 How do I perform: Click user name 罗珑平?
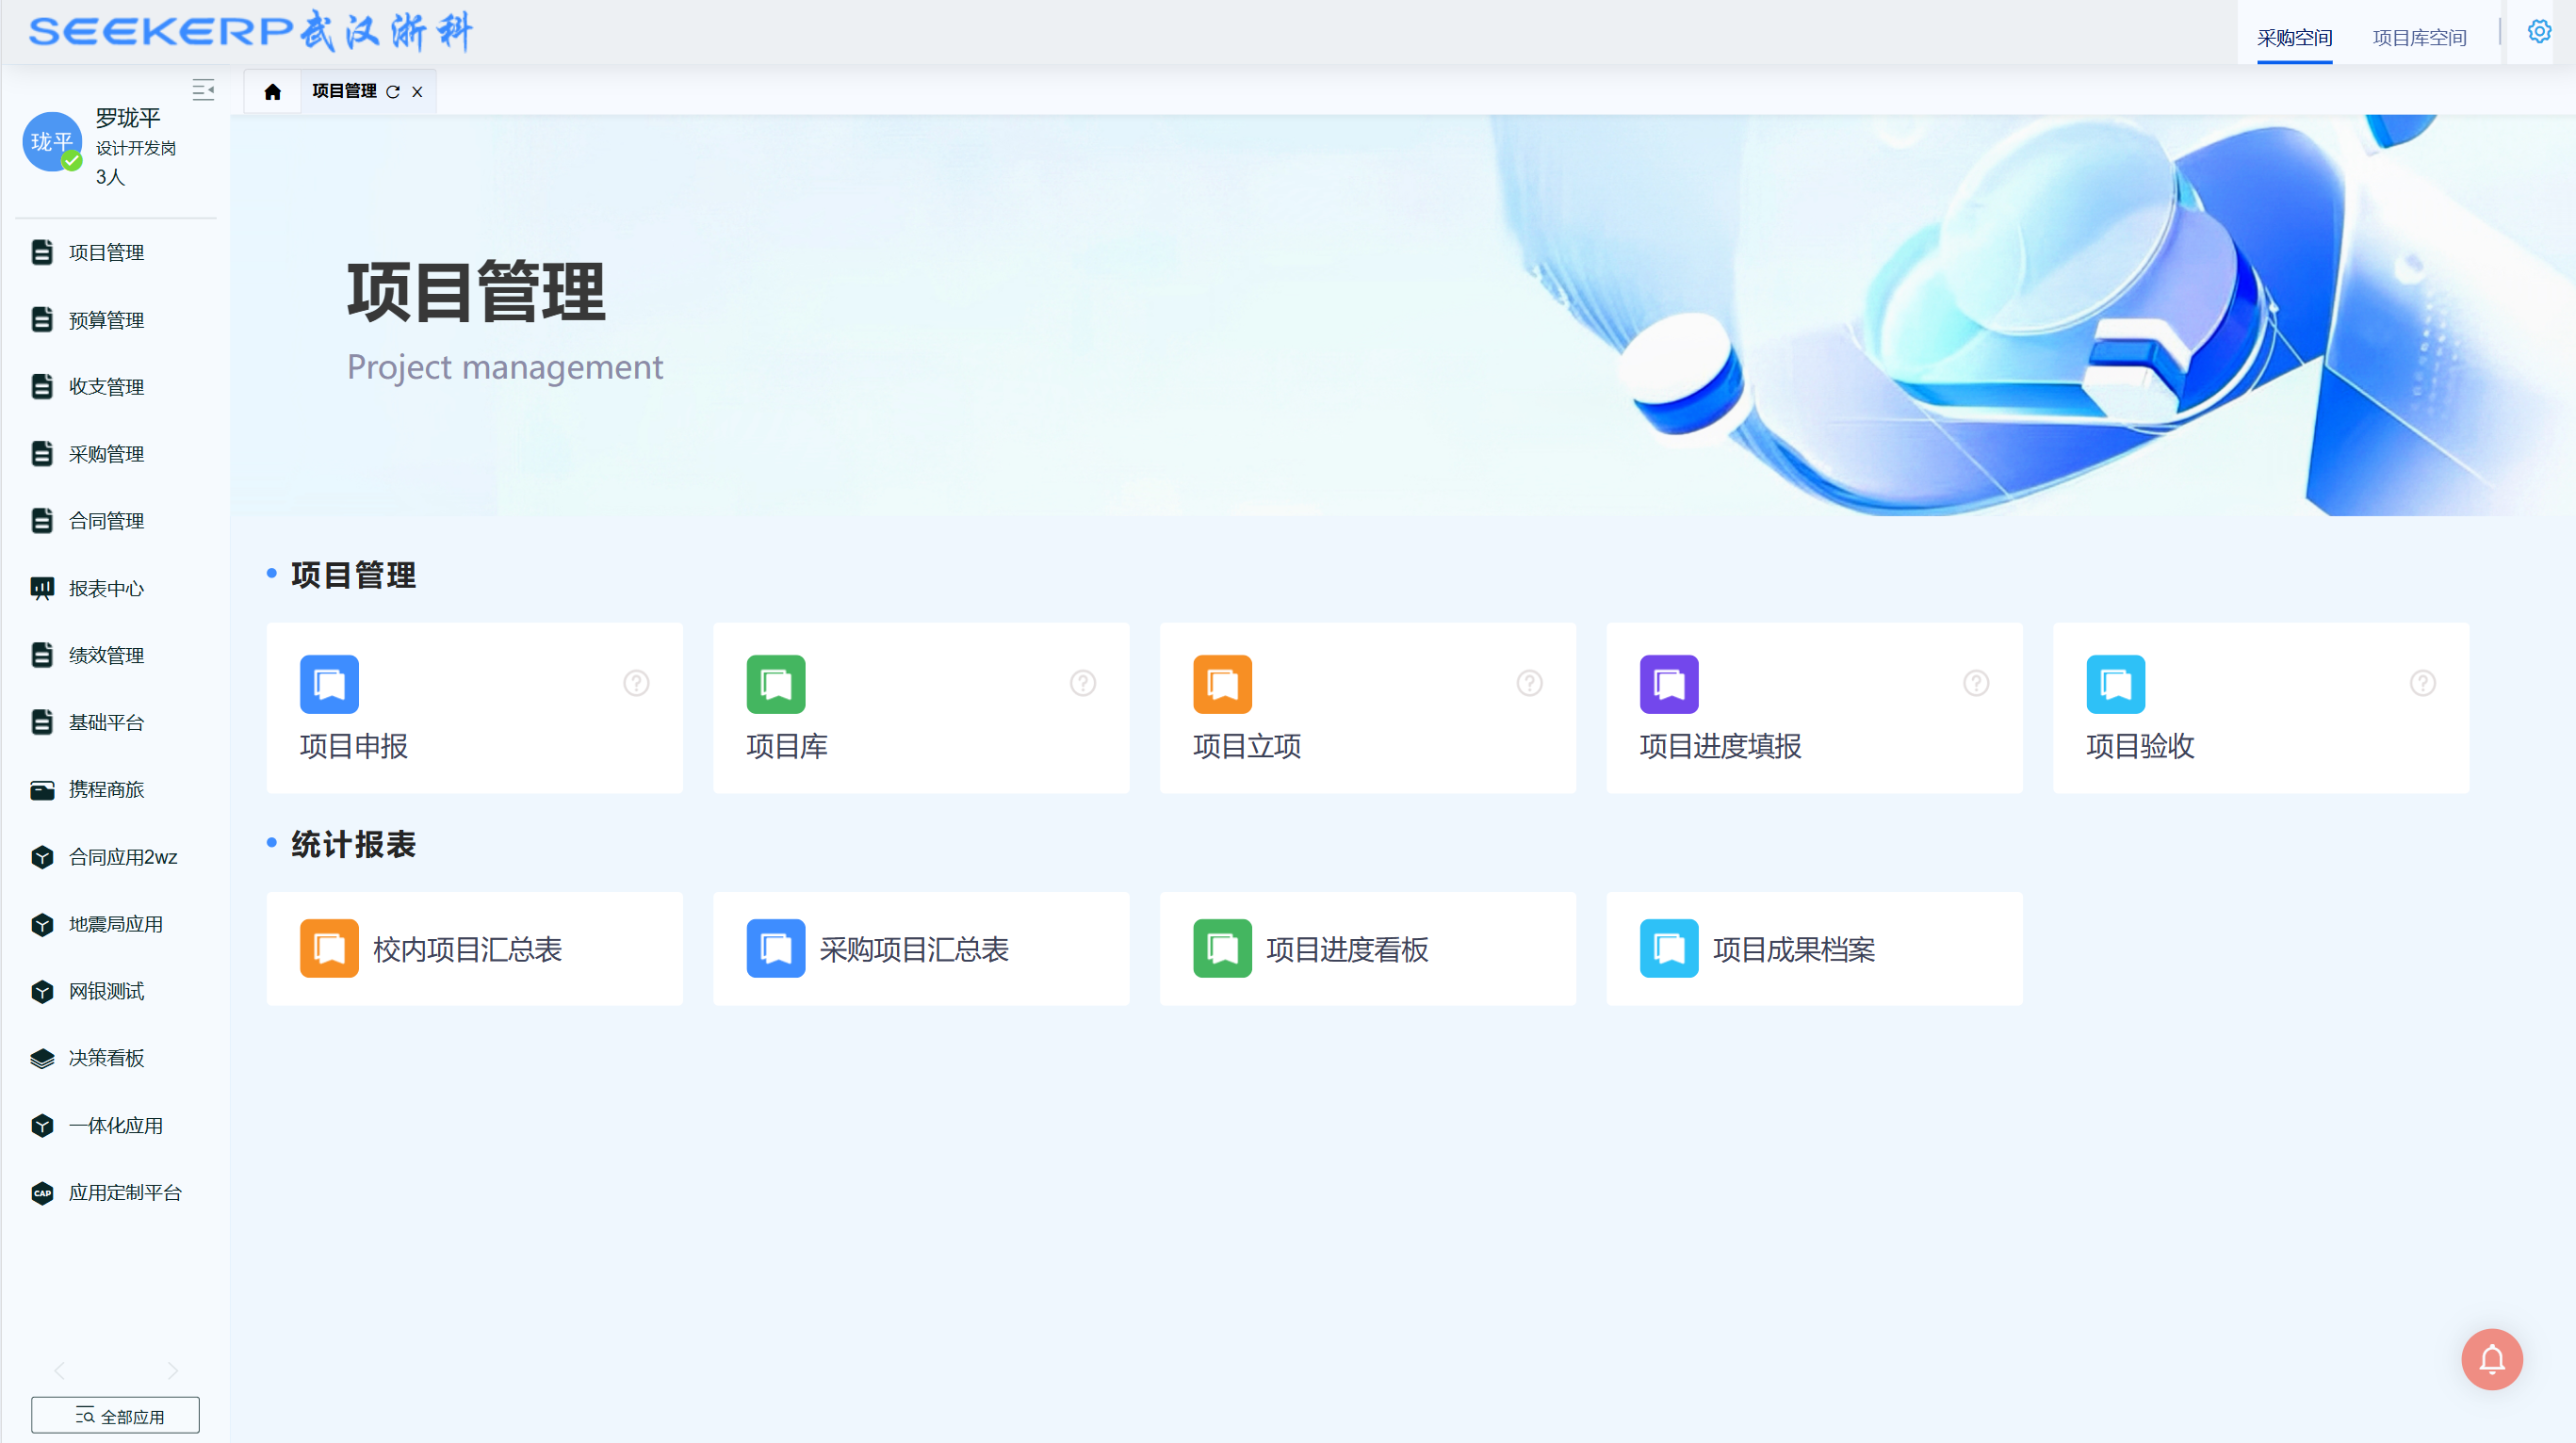pos(128,118)
